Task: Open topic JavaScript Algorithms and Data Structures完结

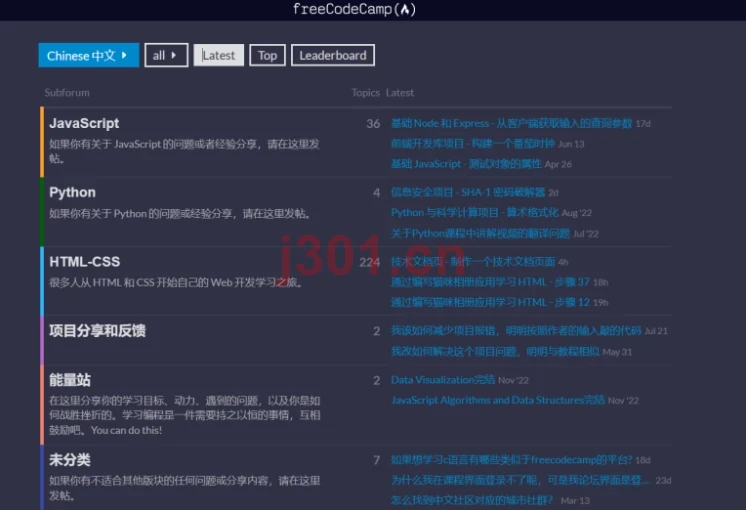Action: [498, 400]
